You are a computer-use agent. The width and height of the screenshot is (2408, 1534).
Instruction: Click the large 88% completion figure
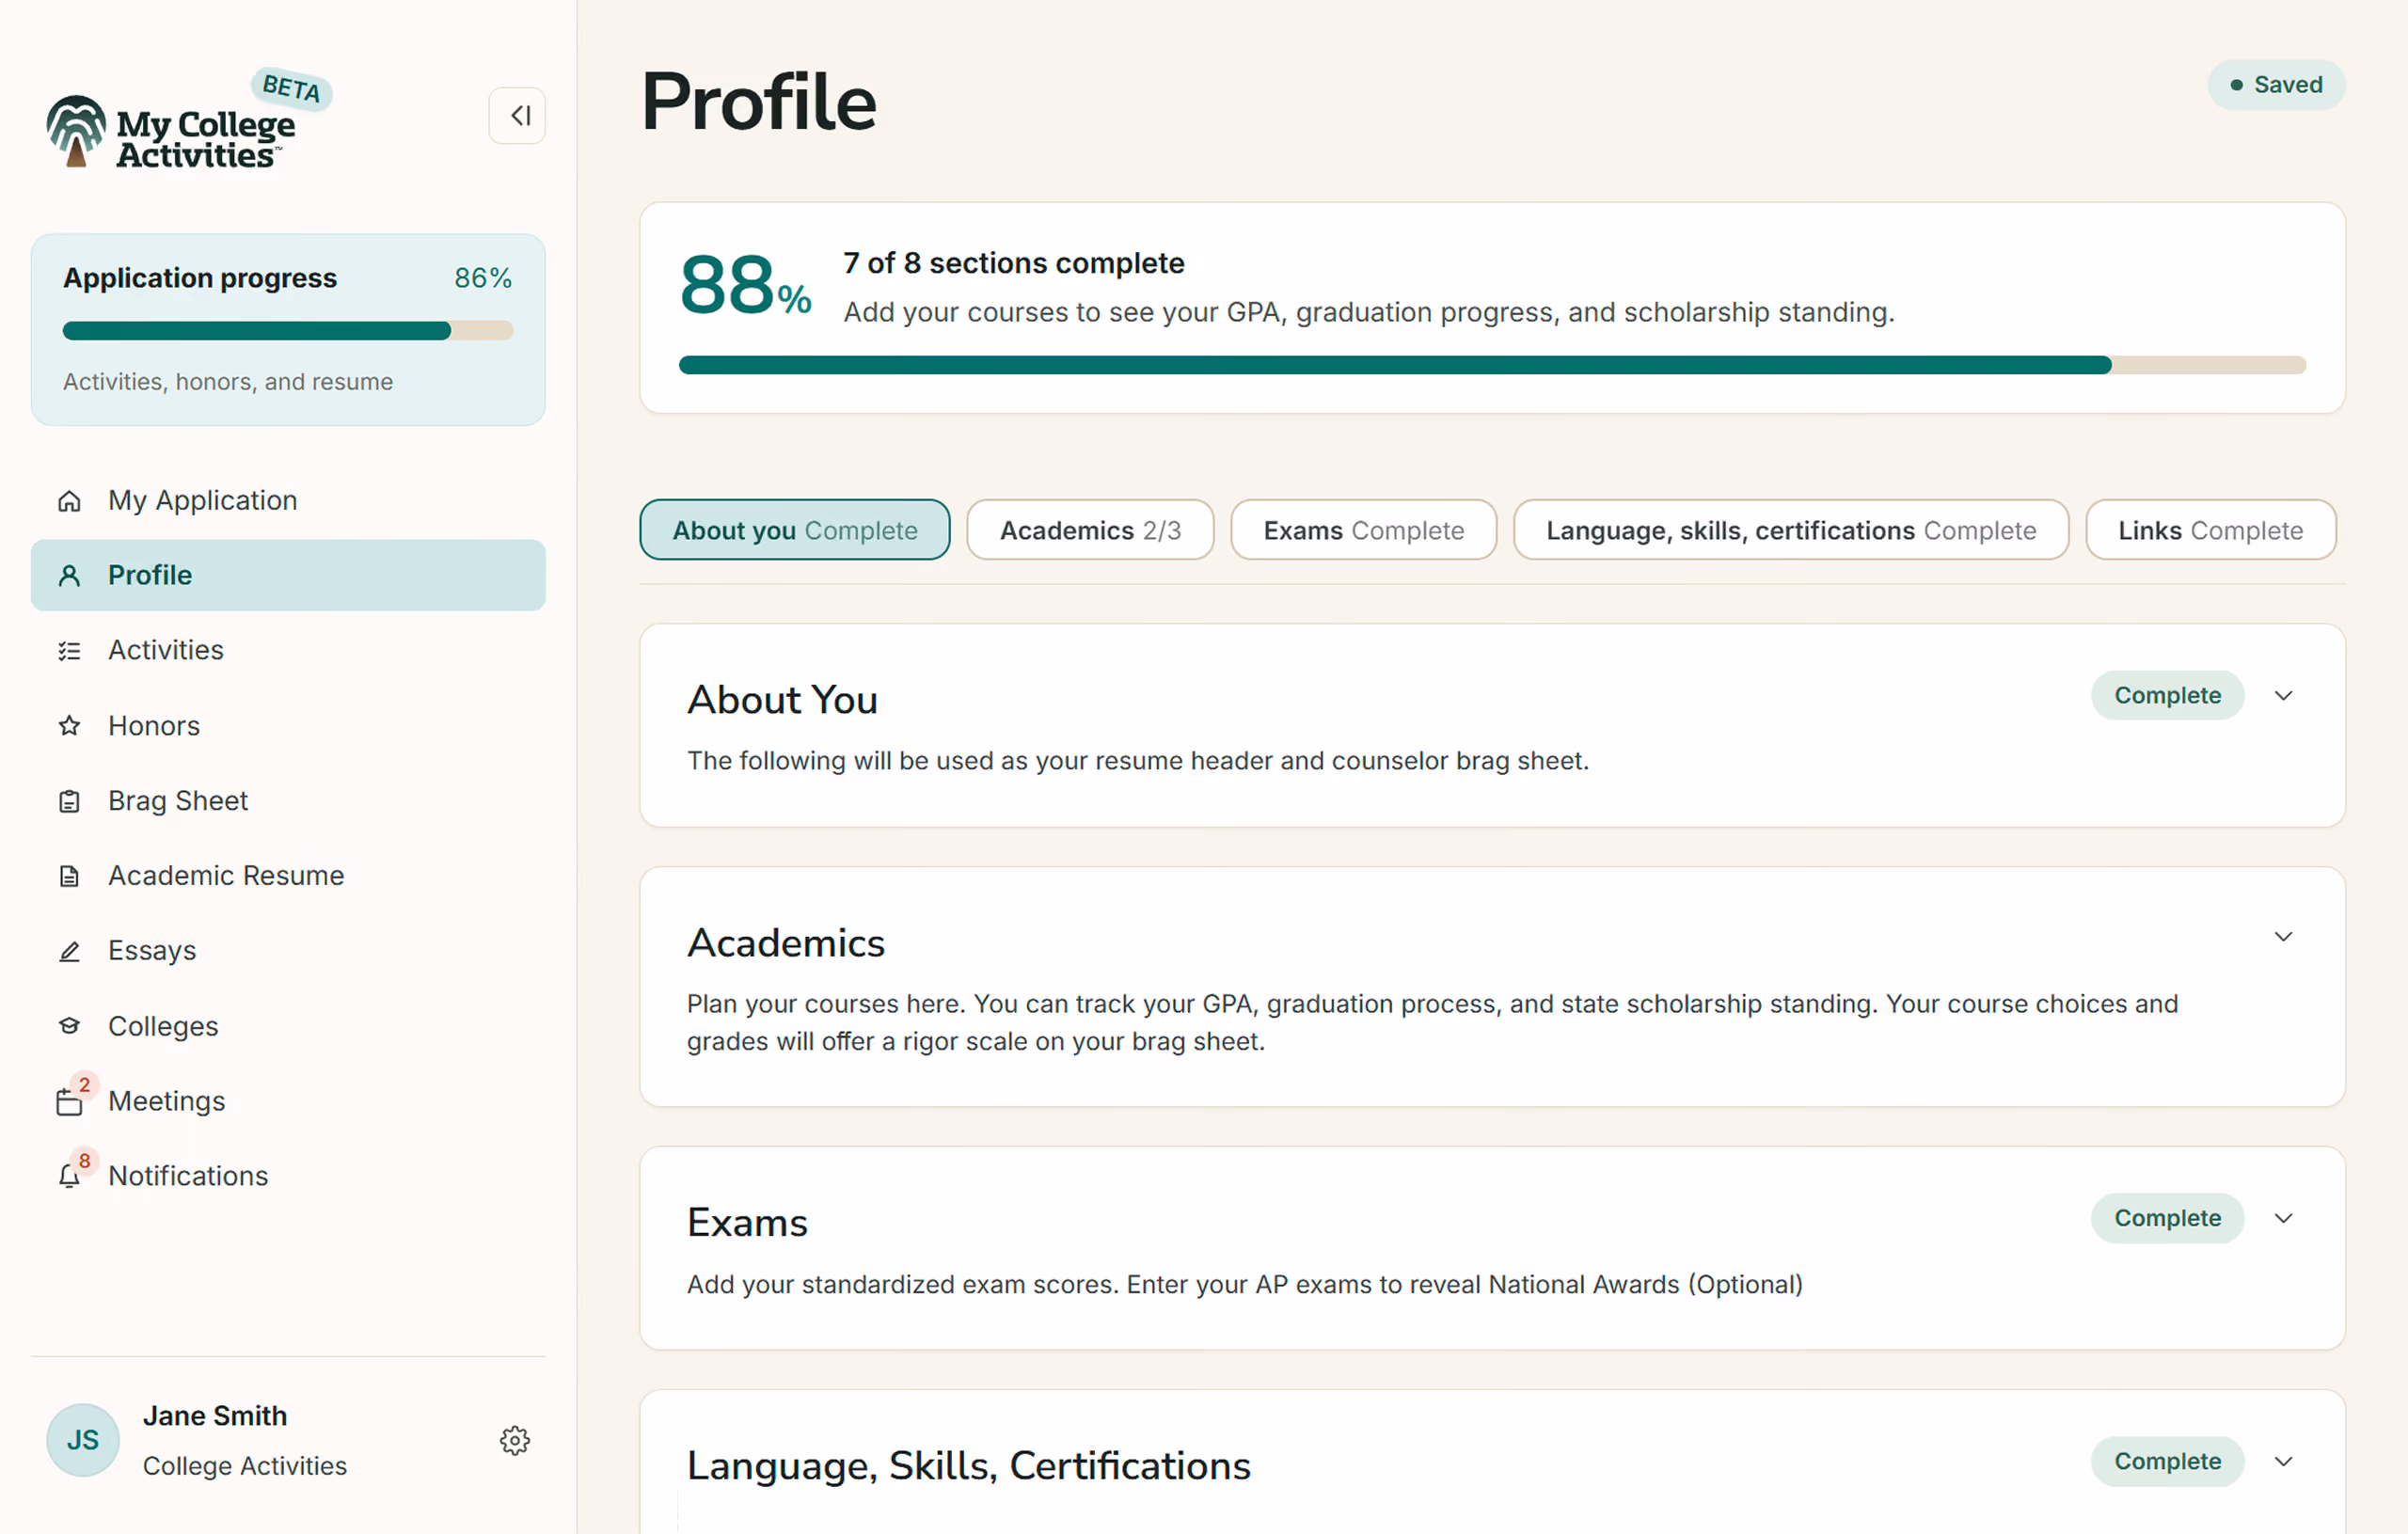click(x=745, y=286)
